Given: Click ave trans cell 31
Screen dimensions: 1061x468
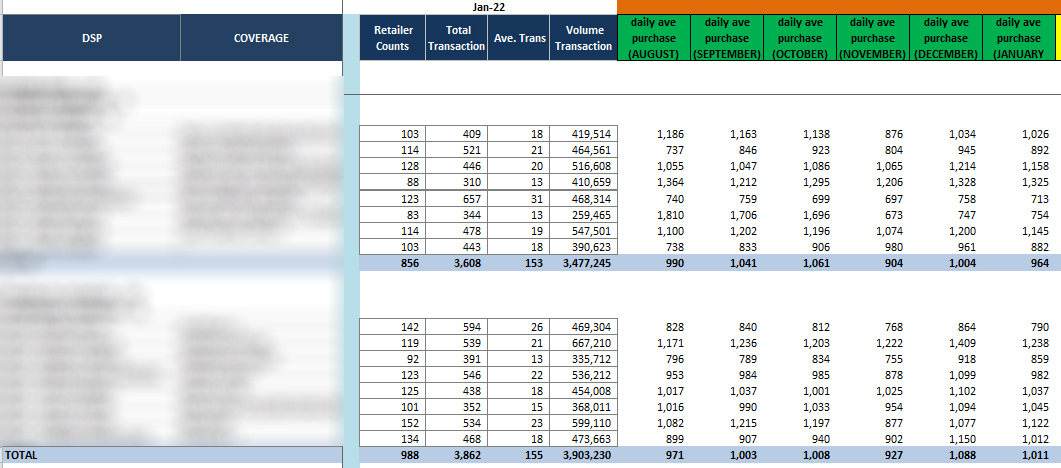Looking at the screenshot, I should pos(518,199).
